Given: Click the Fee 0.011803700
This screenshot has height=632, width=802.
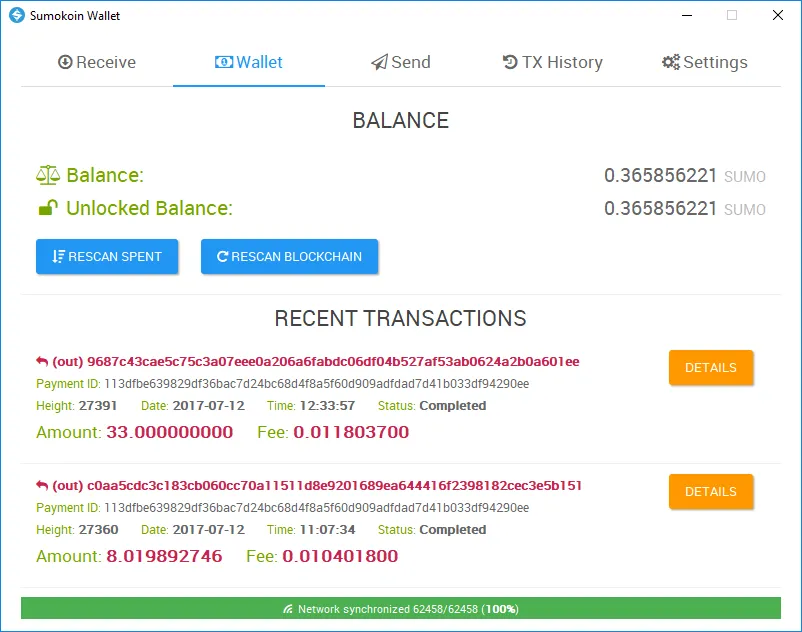Looking at the screenshot, I should tap(351, 433).
